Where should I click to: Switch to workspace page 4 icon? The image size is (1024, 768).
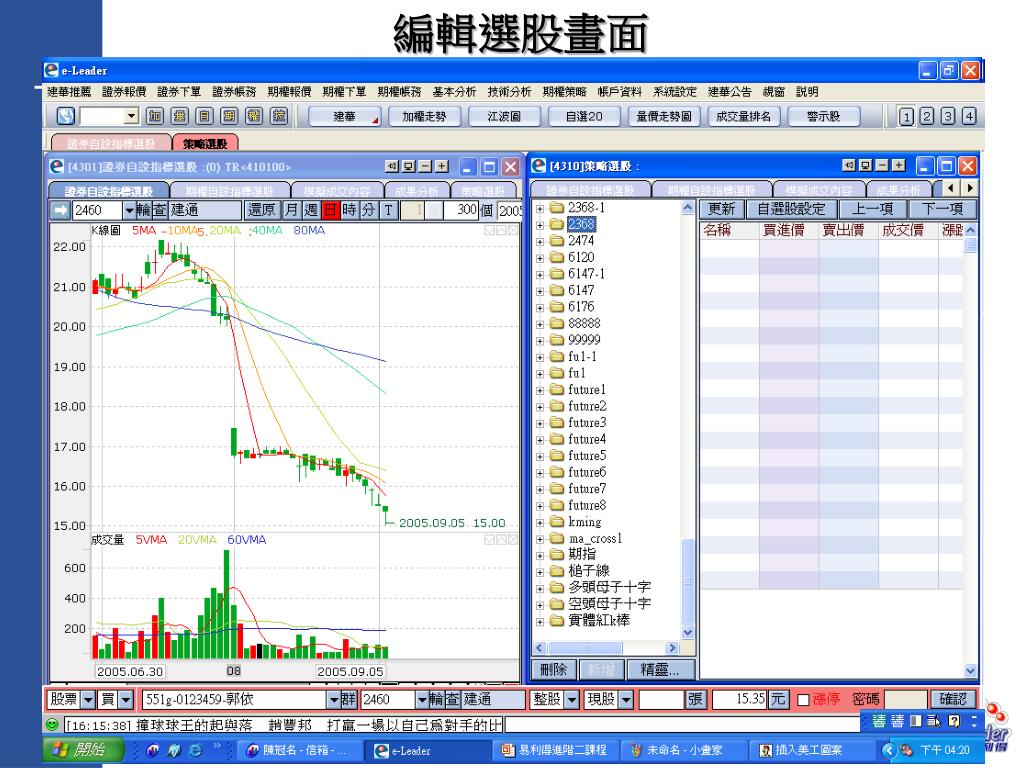pyautogui.click(x=969, y=116)
